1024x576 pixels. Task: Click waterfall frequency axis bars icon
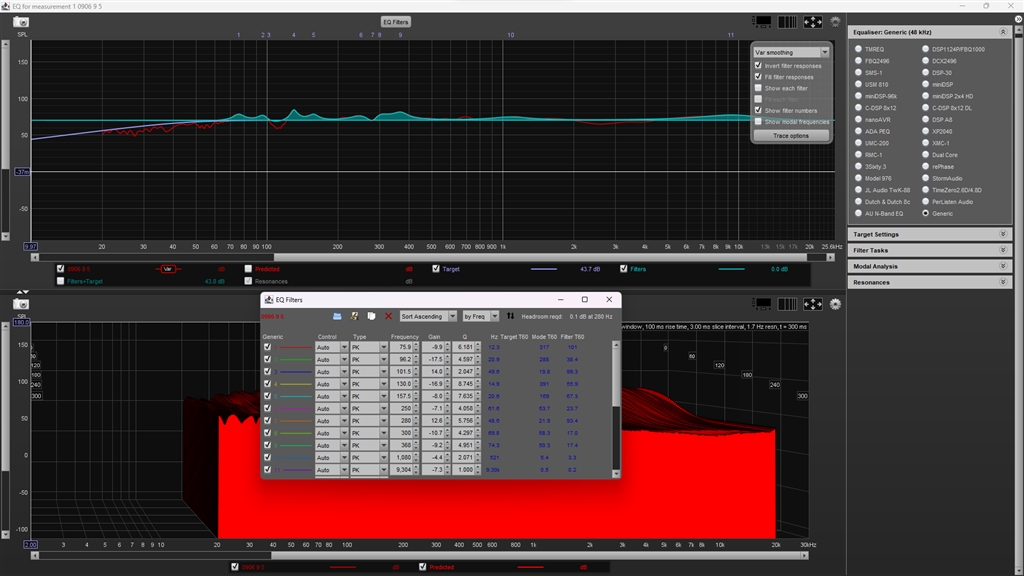[x=787, y=304]
